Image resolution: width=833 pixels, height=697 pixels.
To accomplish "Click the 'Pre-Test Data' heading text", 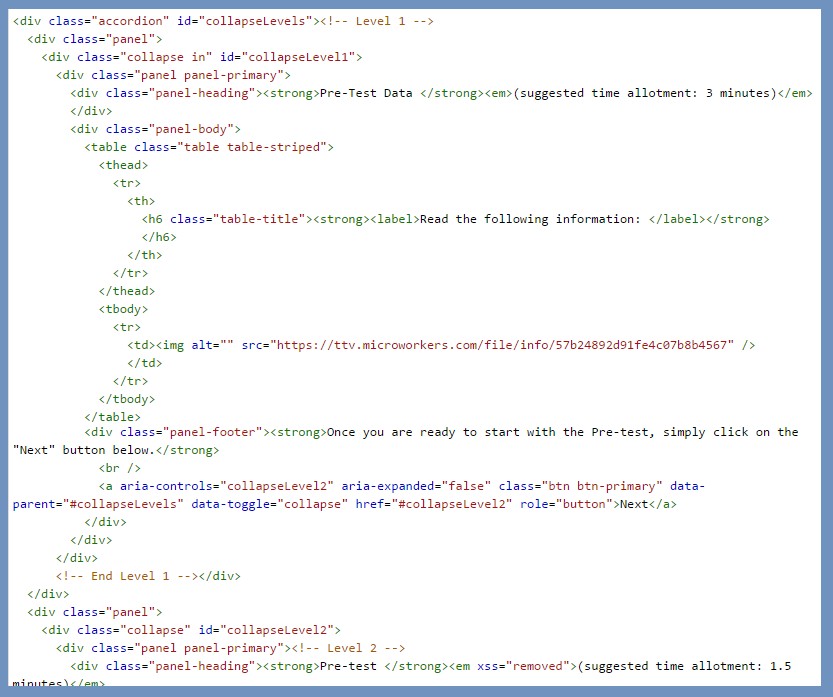I will click(x=366, y=93).
